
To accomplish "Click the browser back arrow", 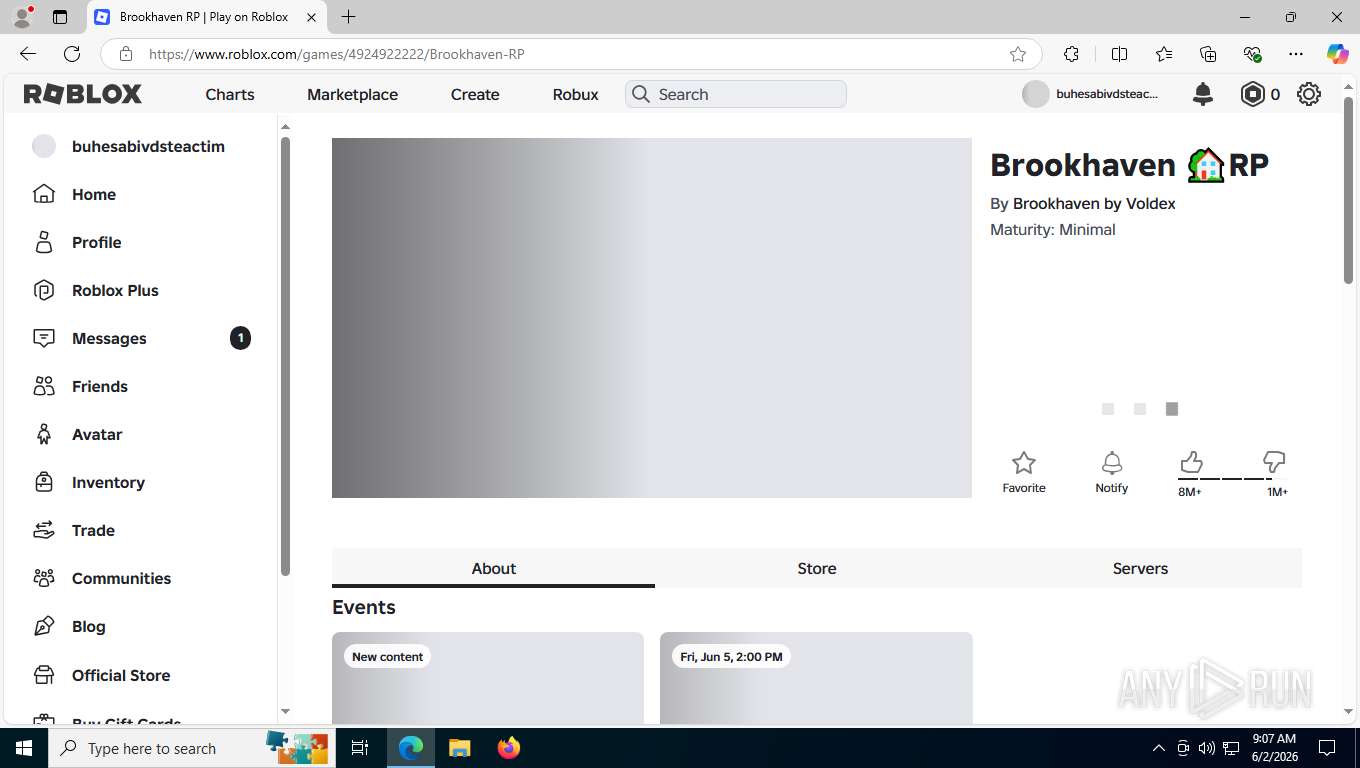I will click(x=28, y=54).
